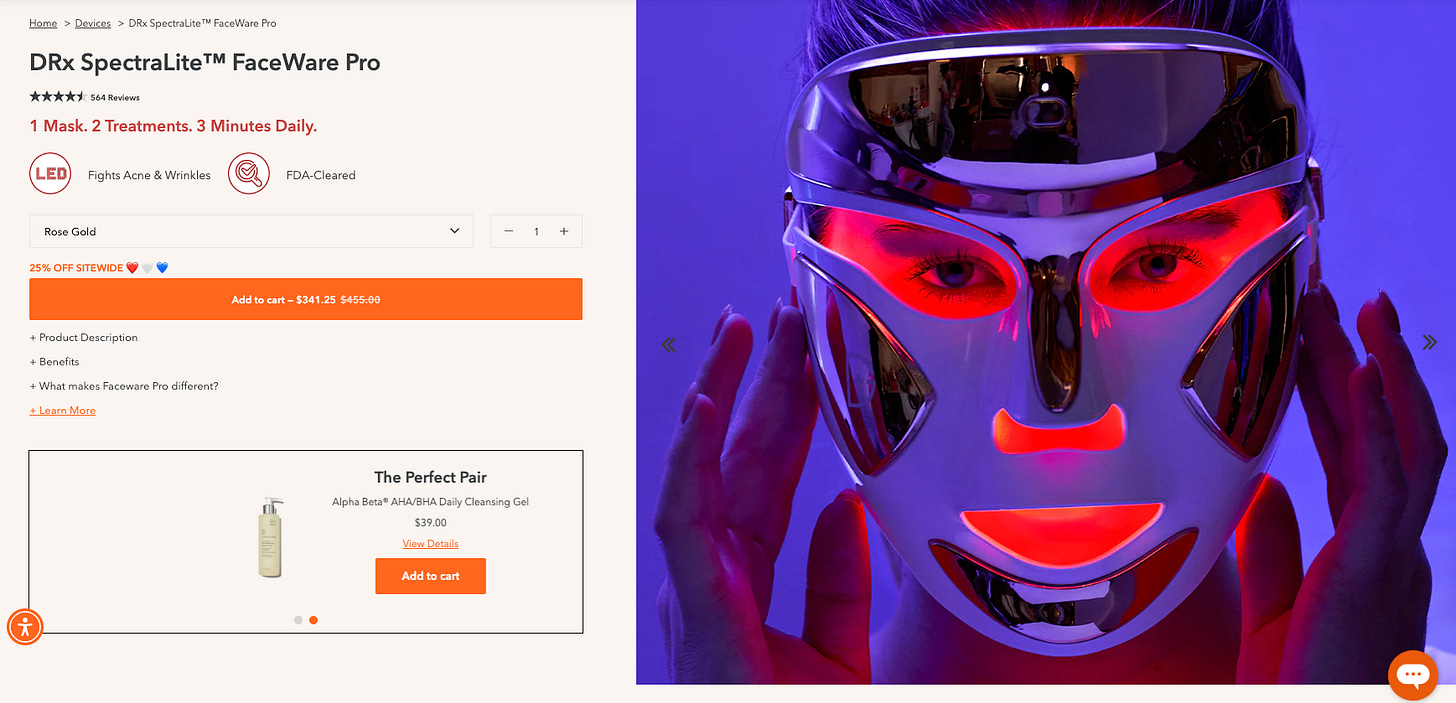Screen dimensions: 1456x703
Task: Advance to the next product image arrow
Action: coord(1429,342)
